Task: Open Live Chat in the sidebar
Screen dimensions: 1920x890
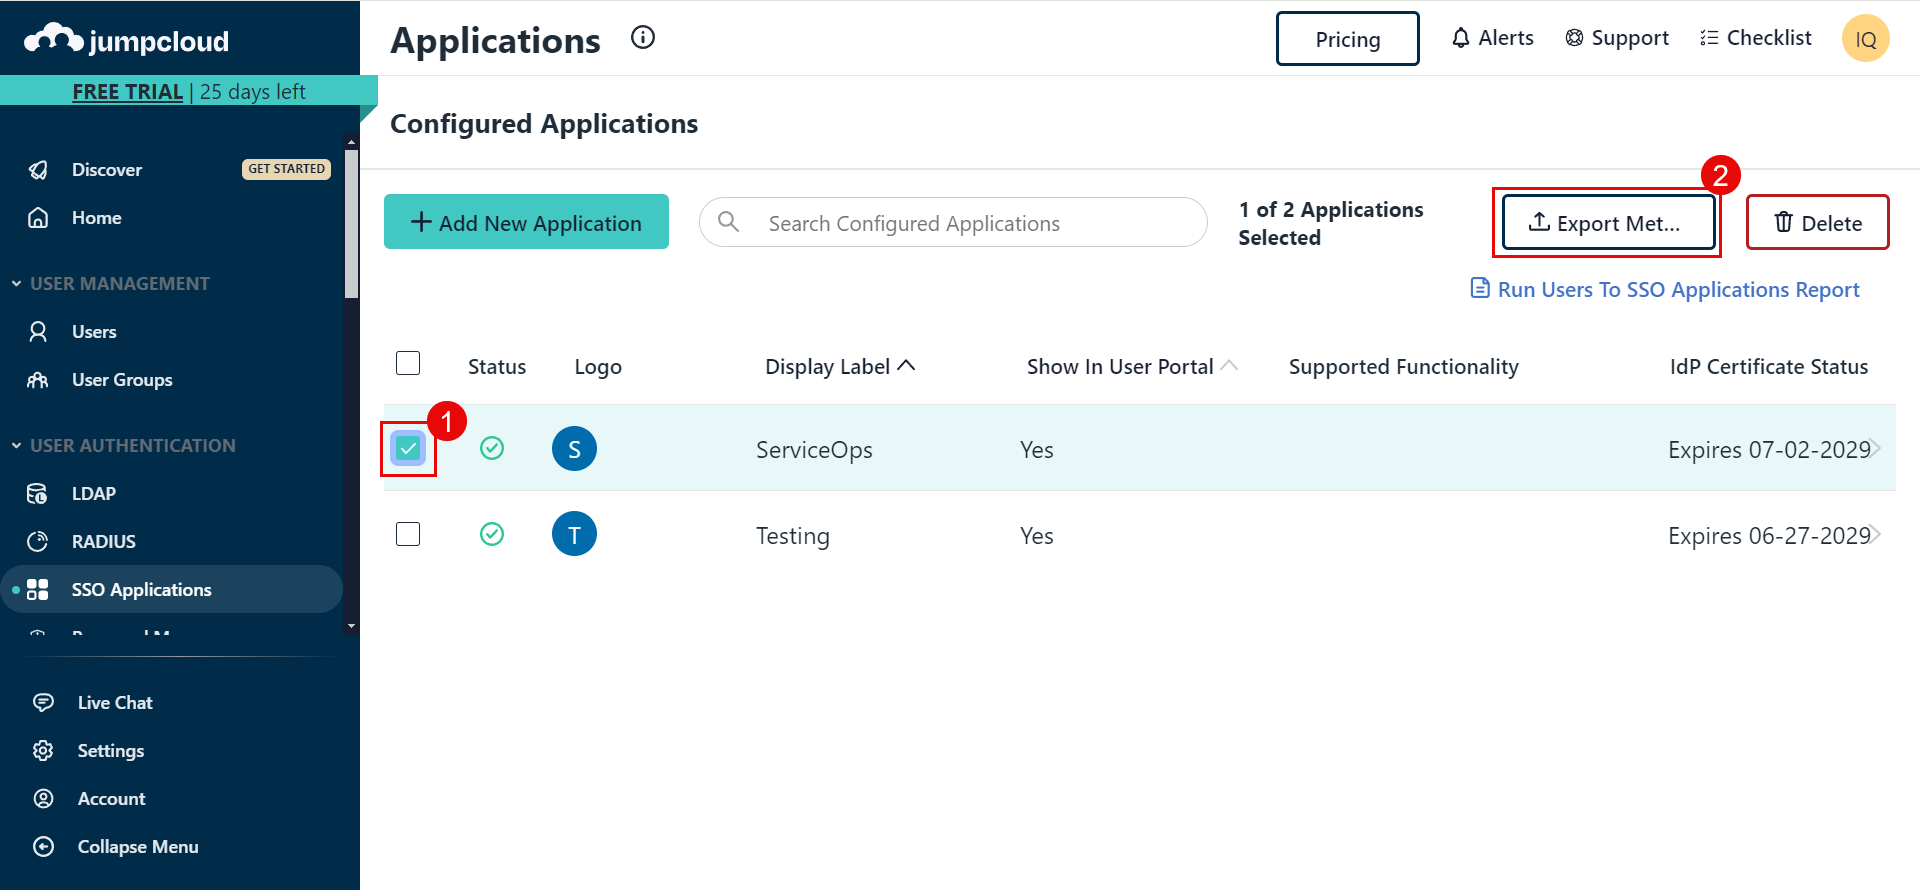Action: coord(115,703)
